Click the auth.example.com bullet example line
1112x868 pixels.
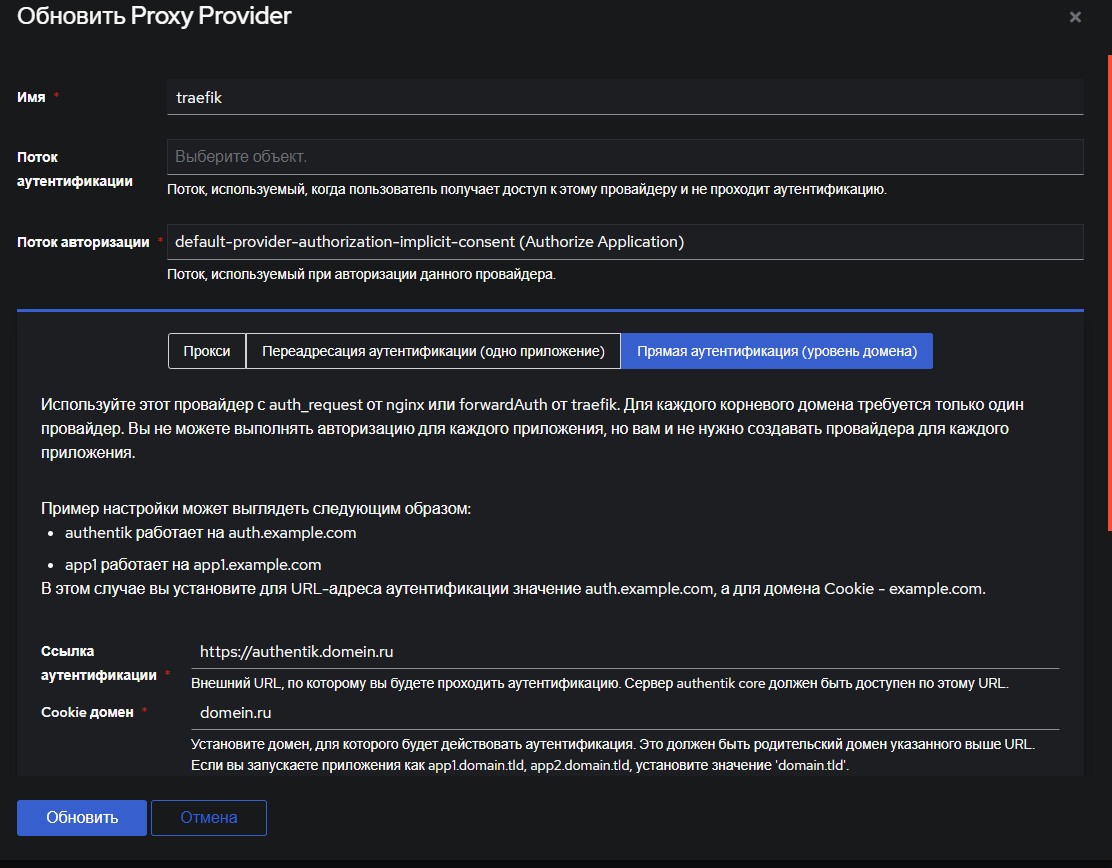pyautogui.click(x=210, y=533)
